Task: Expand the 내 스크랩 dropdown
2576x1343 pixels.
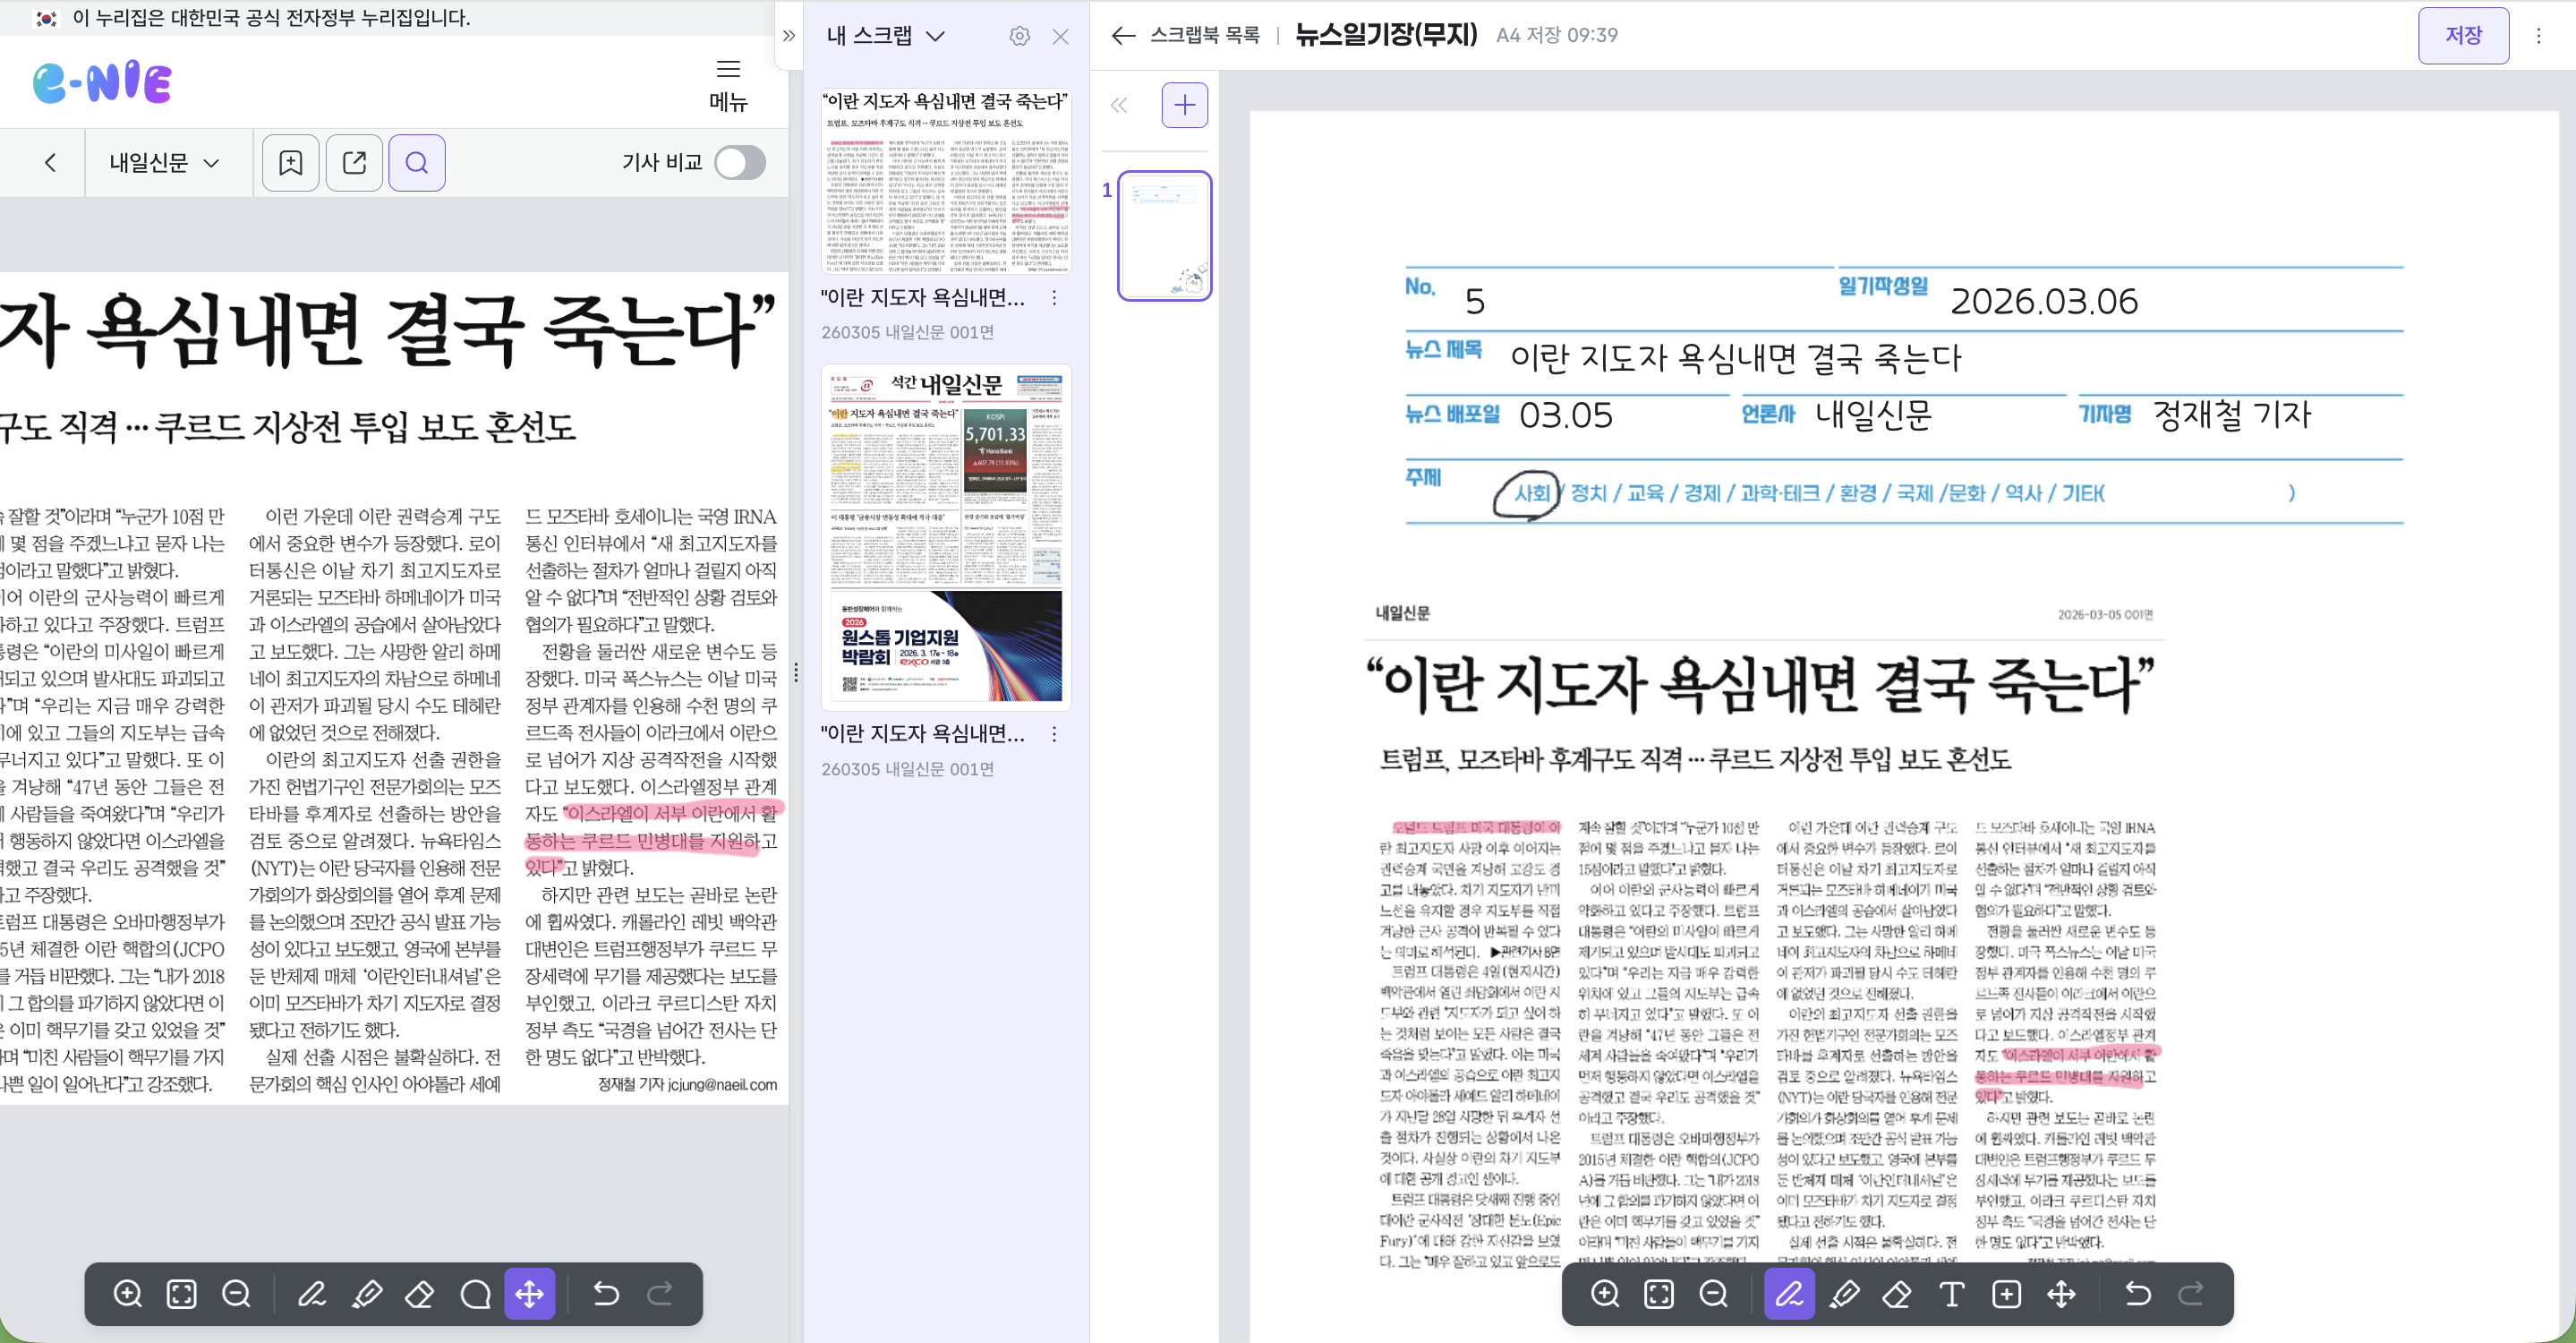Action: 886,36
